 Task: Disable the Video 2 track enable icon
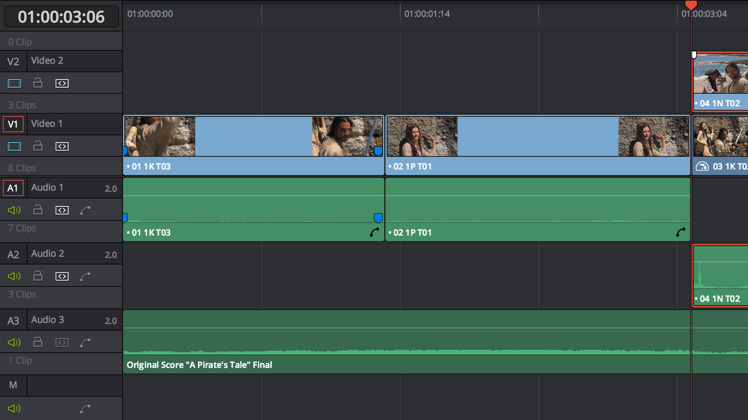tap(14, 84)
